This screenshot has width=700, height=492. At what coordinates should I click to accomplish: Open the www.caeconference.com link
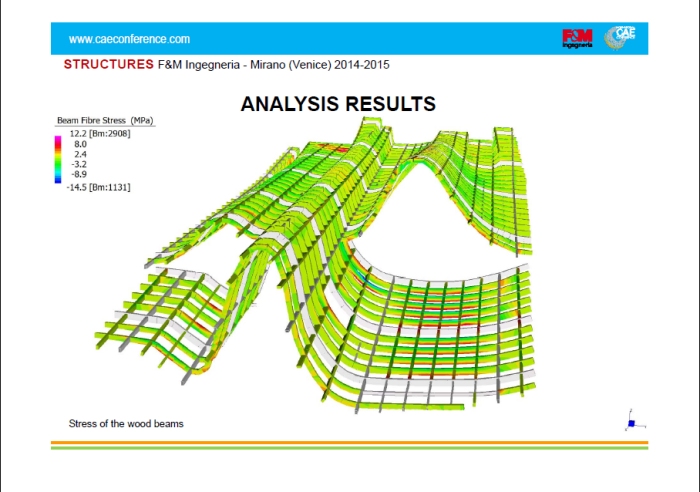tap(129, 39)
